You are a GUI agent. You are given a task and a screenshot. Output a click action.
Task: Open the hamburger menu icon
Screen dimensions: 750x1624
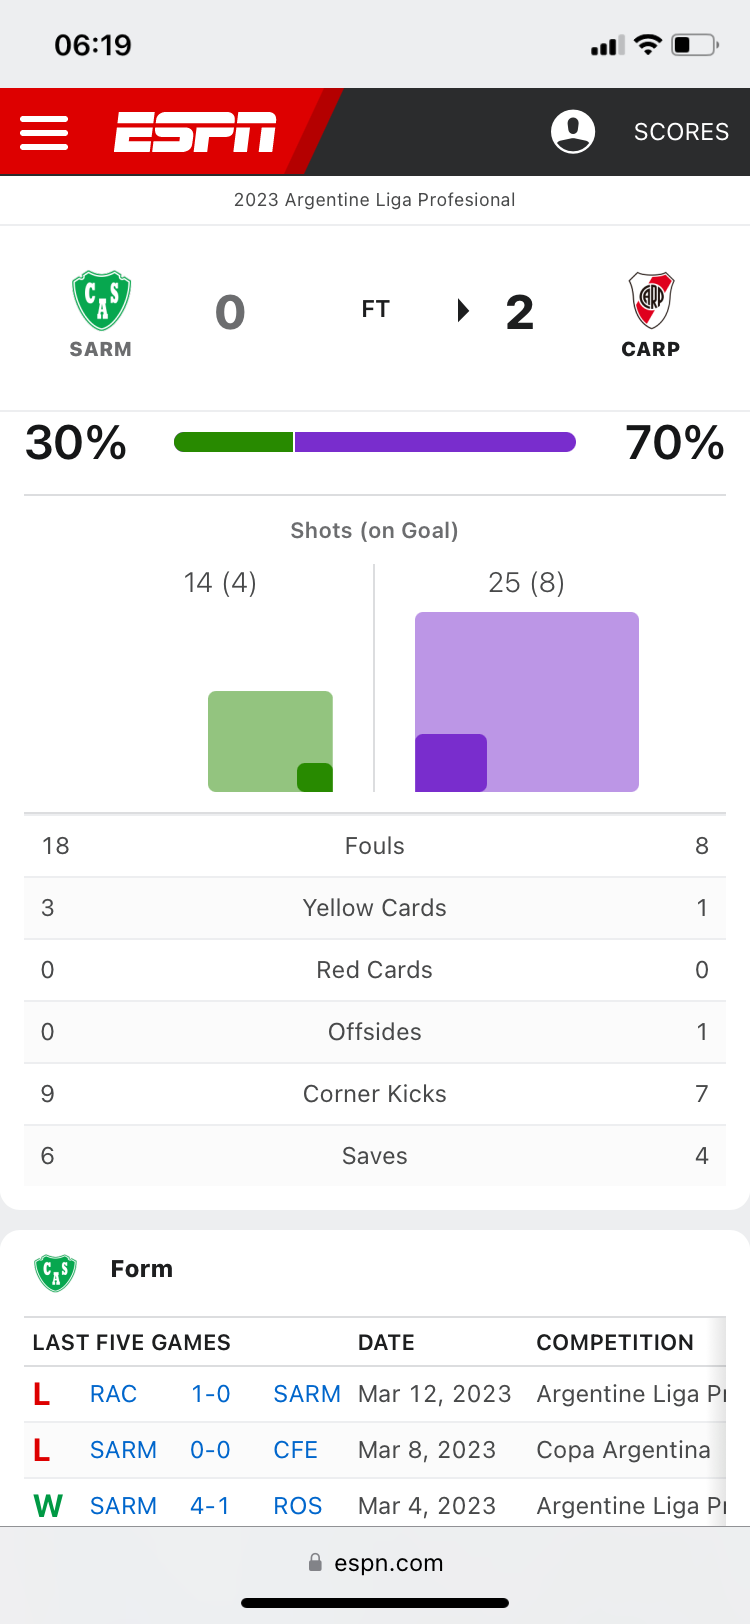point(44,132)
